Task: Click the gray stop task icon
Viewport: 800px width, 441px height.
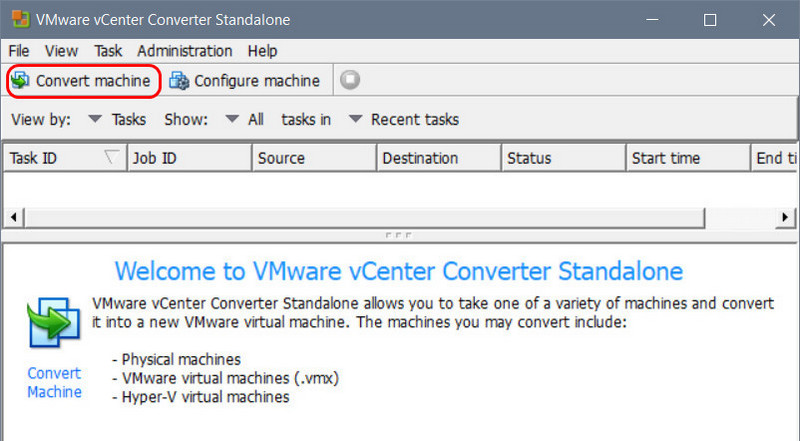Action: [350, 80]
